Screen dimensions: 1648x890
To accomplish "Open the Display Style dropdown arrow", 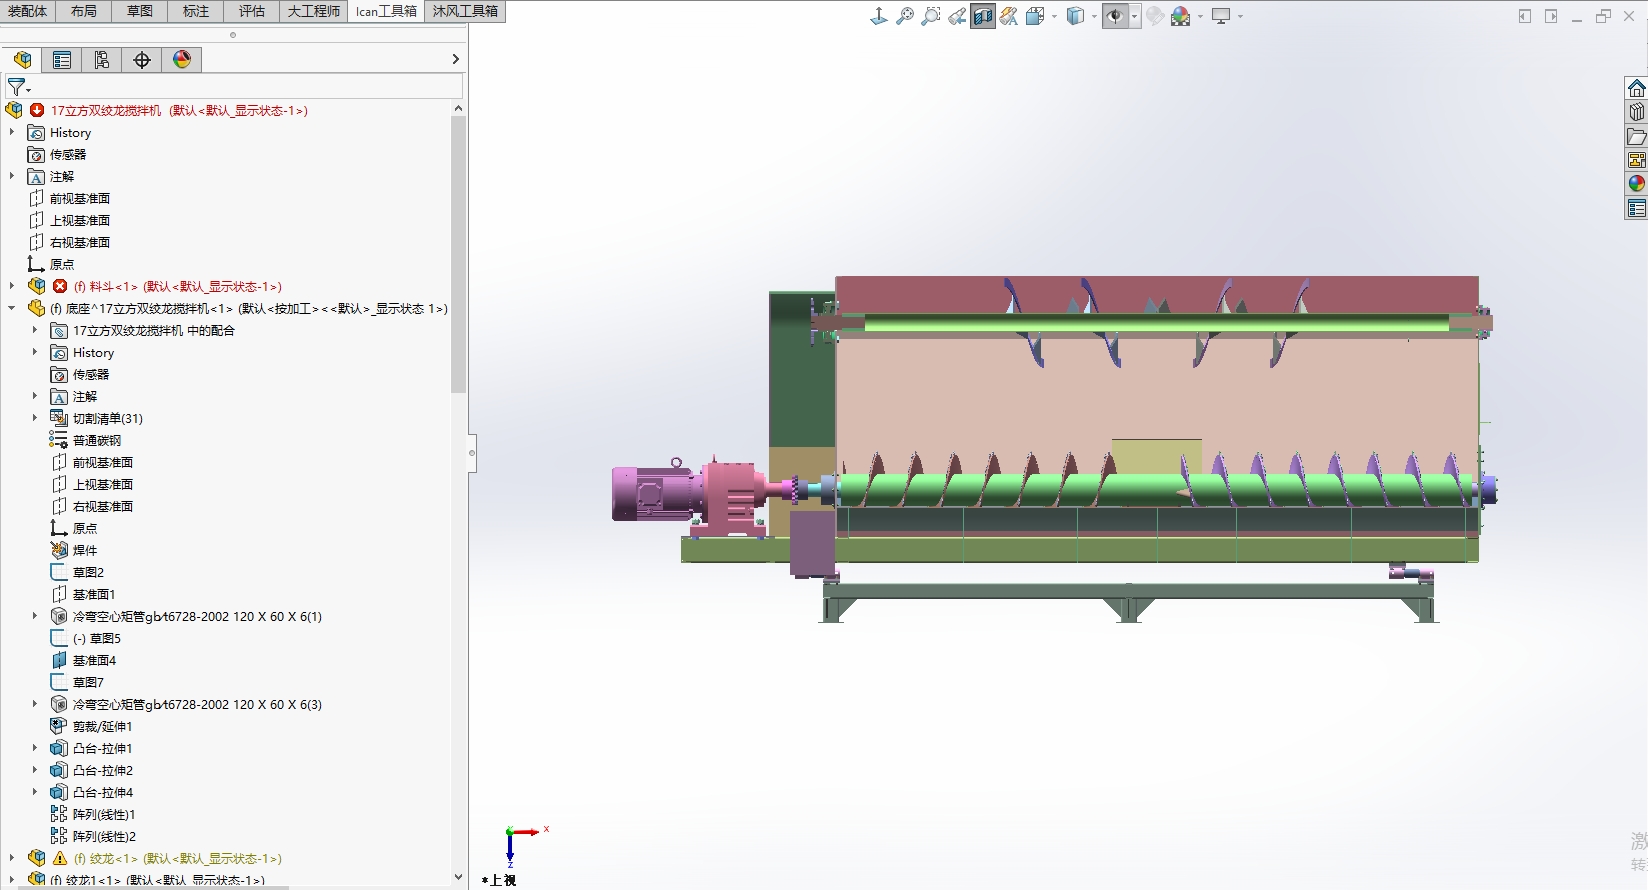I will click(1094, 16).
